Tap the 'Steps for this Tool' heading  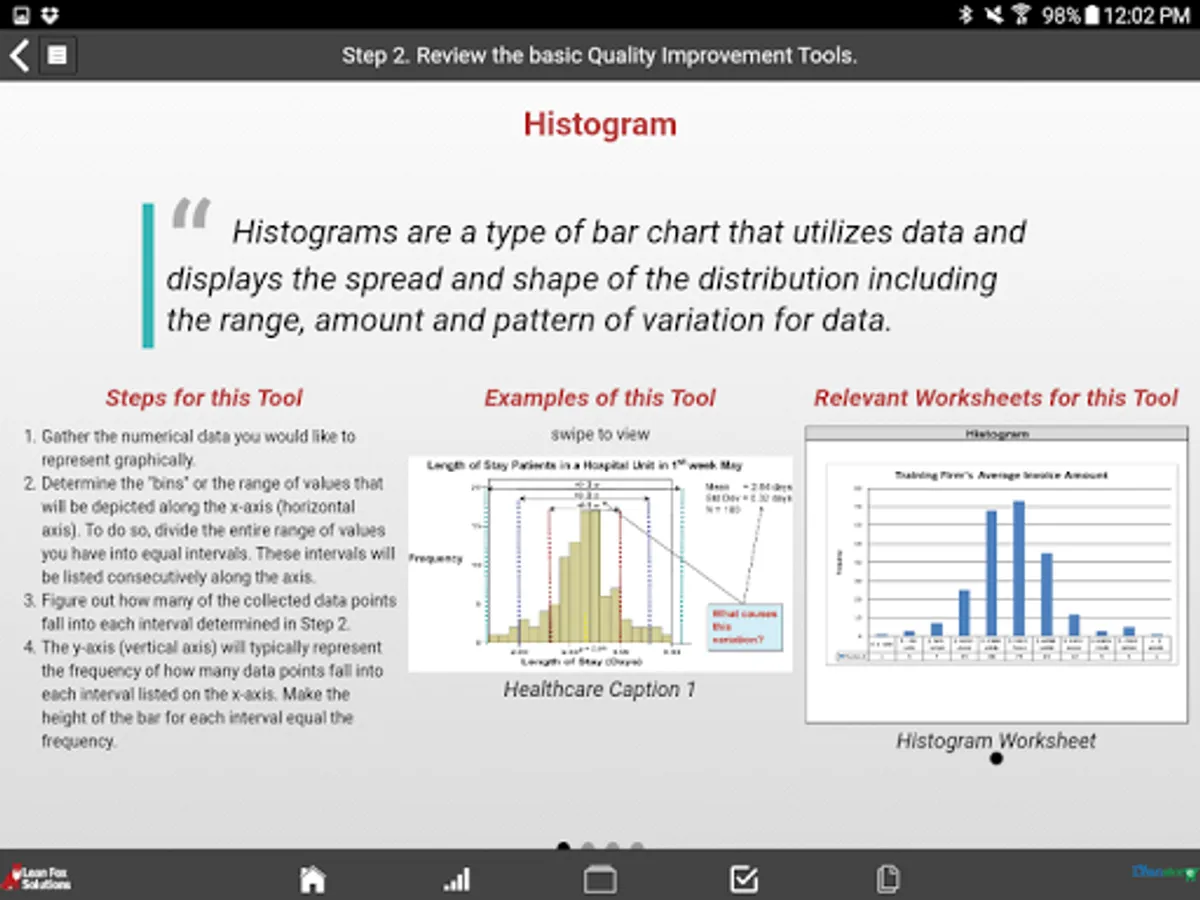click(x=204, y=398)
